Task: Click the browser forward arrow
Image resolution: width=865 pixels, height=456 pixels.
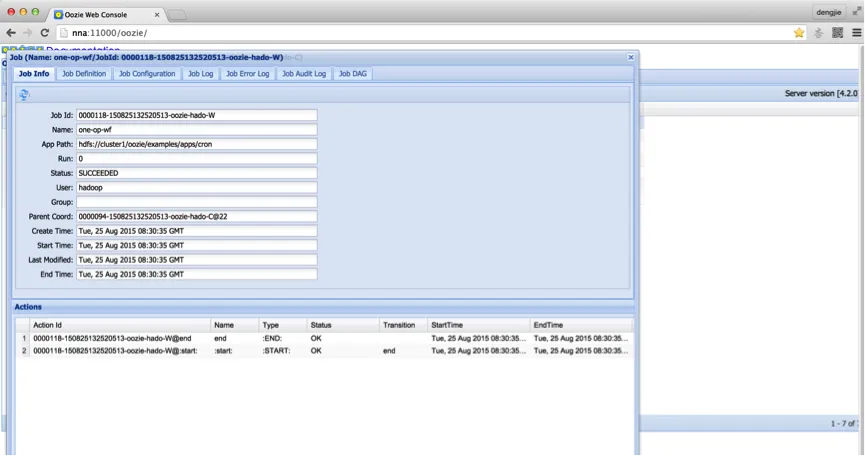Action: (28, 33)
